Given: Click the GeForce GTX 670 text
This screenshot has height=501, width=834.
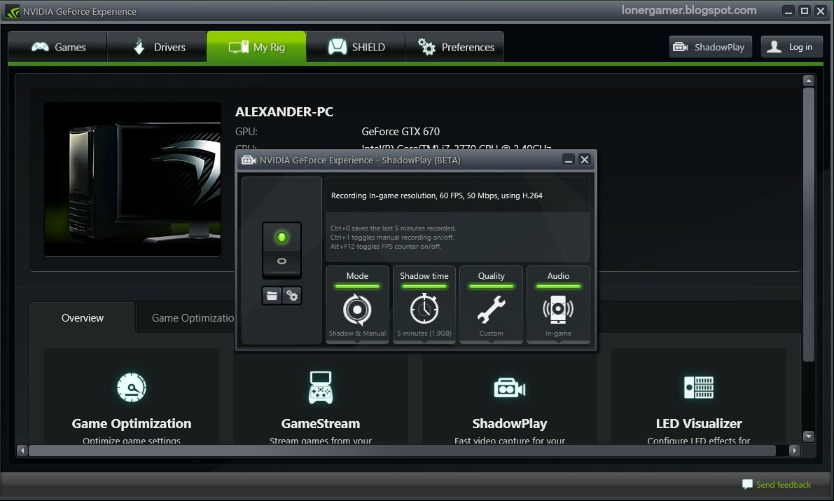Looking at the screenshot, I should pyautogui.click(x=401, y=131).
